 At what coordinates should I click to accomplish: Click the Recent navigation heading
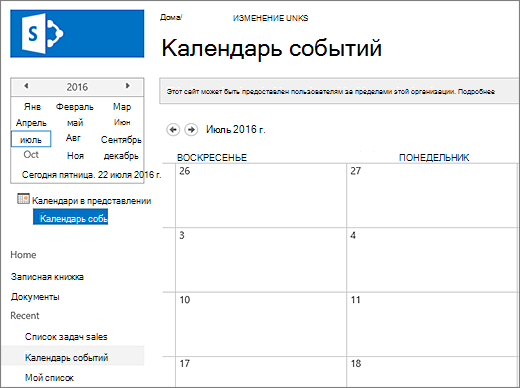click(x=25, y=316)
